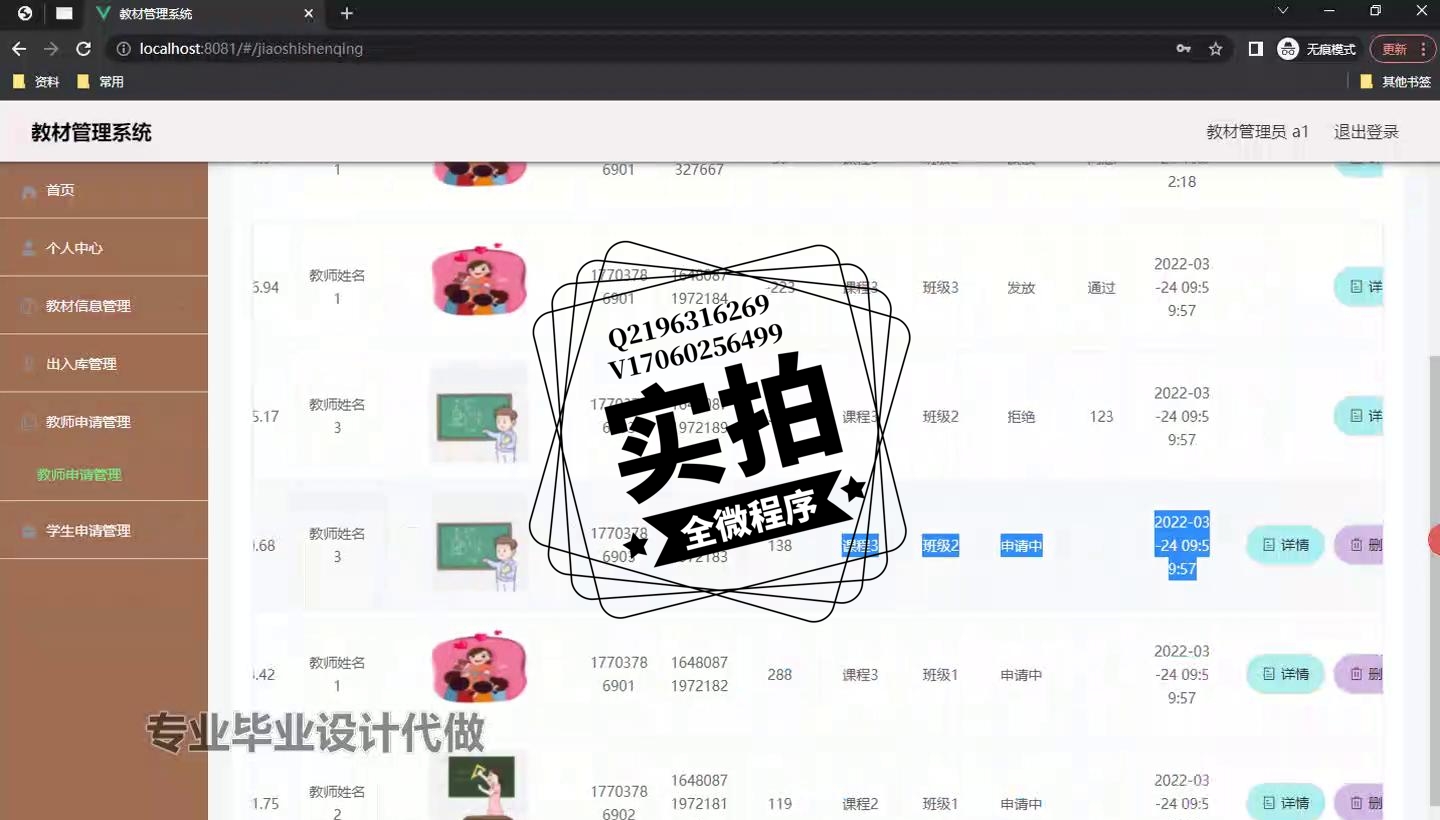
Task: Click the 123 reply cell
Action: tap(1101, 417)
